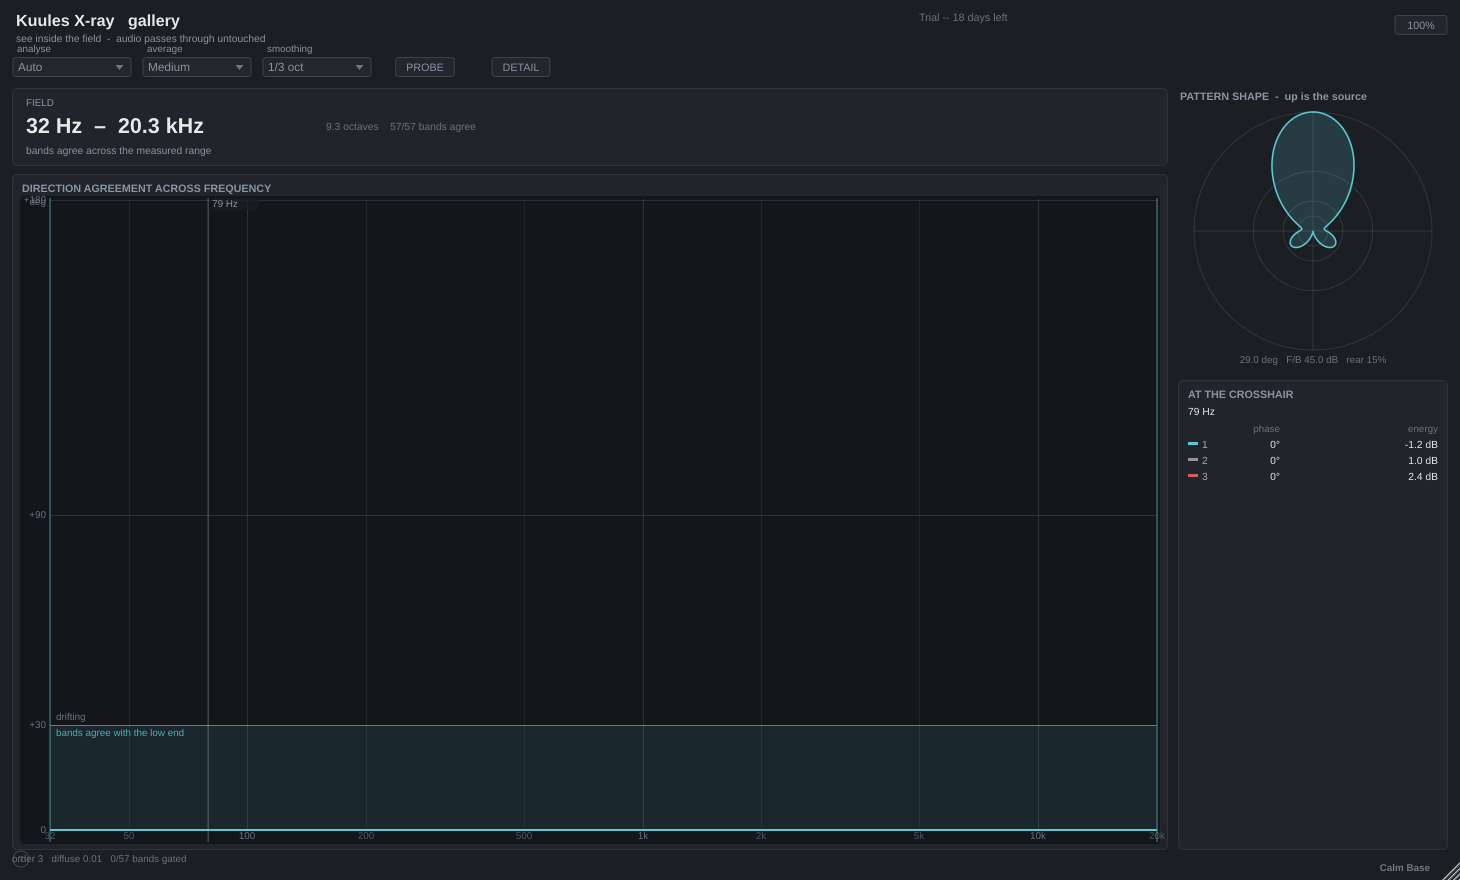Image resolution: width=1460 pixels, height=880 pixels.
Task: Click the 100% zoom button
Action: (1421, 25)
